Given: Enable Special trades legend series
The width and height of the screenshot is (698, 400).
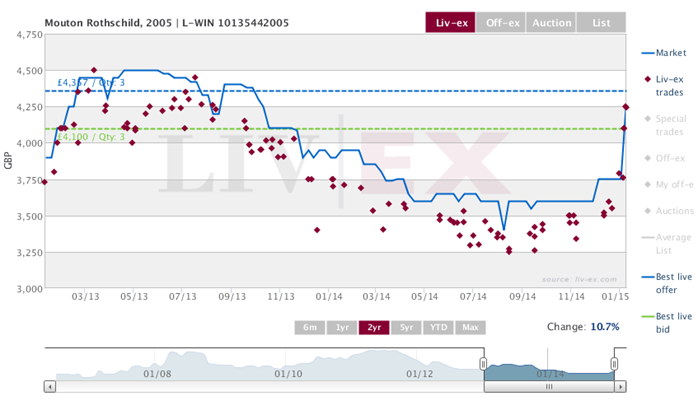Looking at the screenshot, I should coord(666,125).
